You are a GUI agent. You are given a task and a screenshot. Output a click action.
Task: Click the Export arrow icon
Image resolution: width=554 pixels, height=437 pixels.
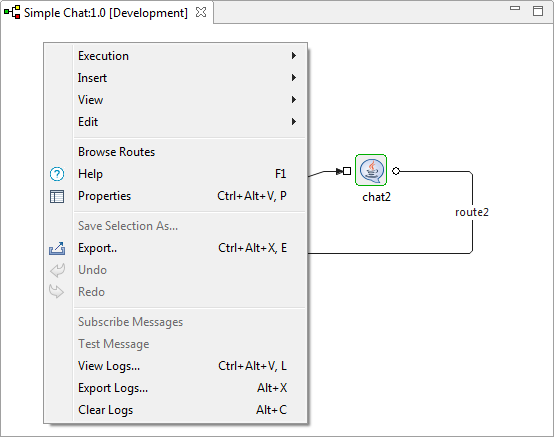57,248
